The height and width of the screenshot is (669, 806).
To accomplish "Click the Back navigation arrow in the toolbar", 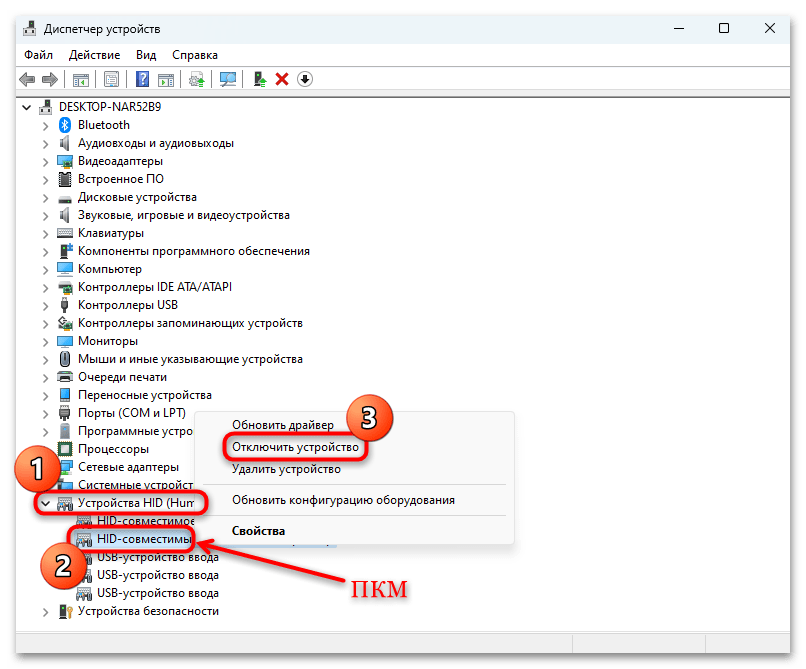I will point(27,79).
